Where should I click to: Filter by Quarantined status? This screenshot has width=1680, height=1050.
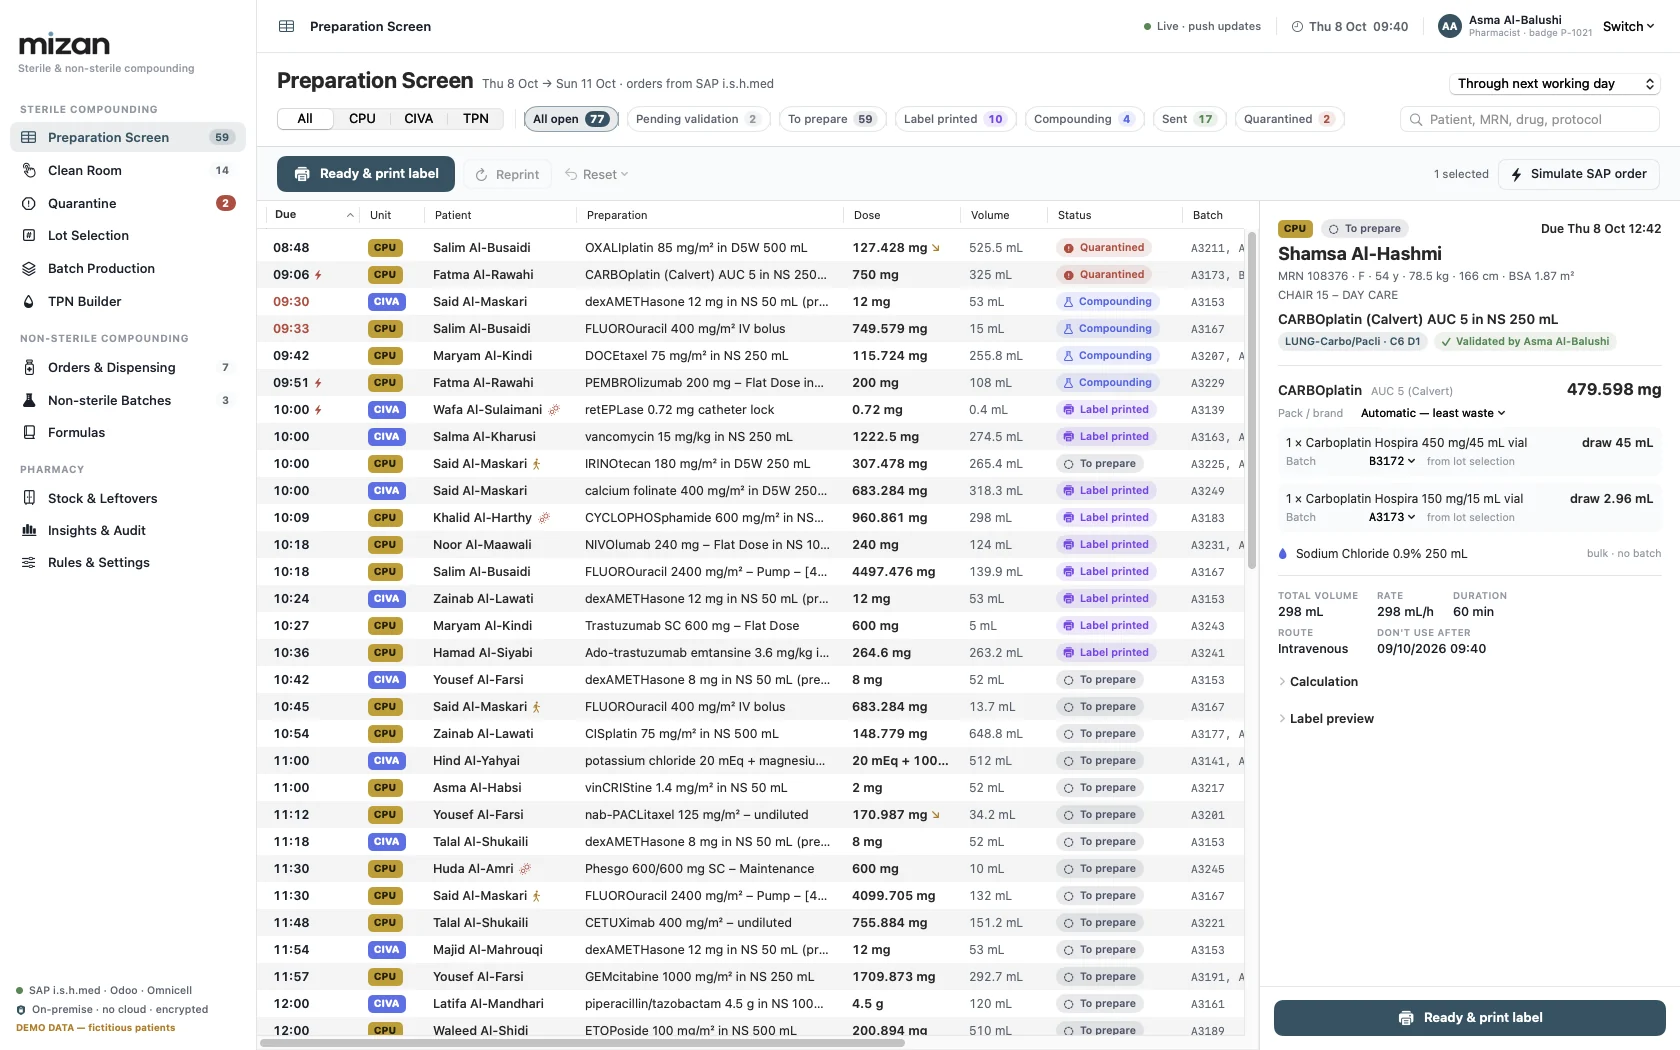pos(1289,119)
